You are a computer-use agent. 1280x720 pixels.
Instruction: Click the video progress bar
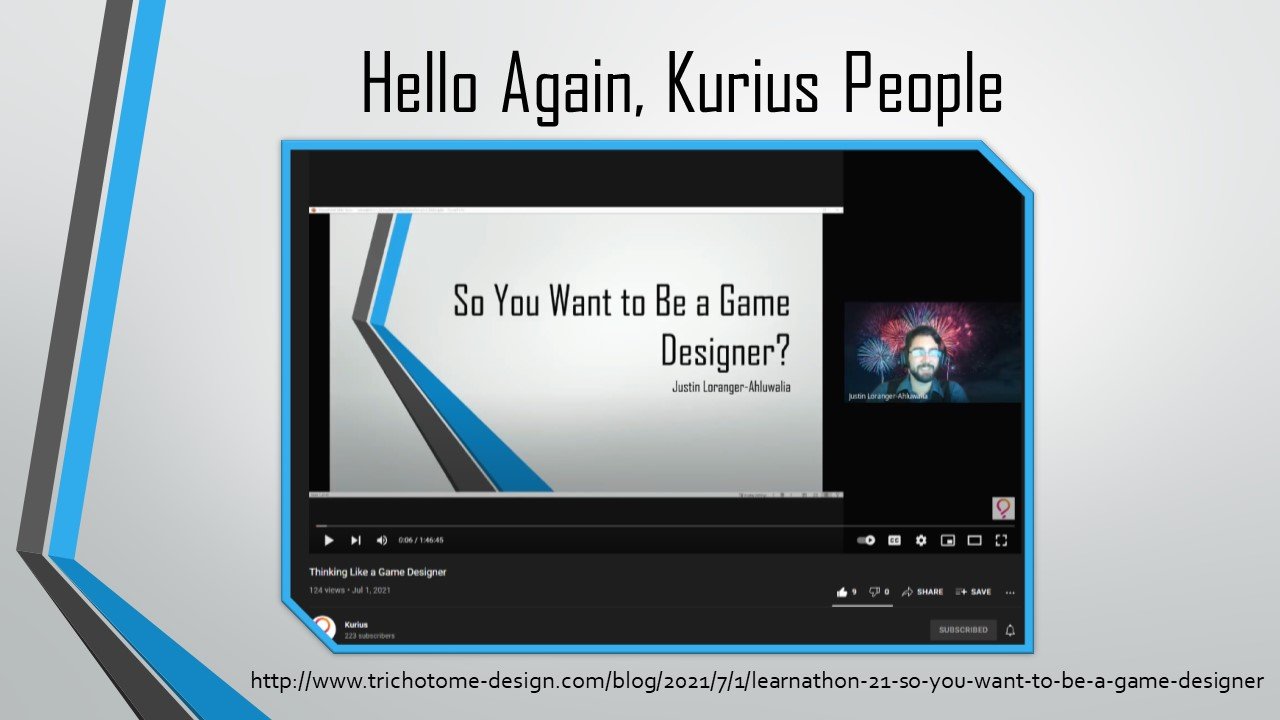pos(665,525)
